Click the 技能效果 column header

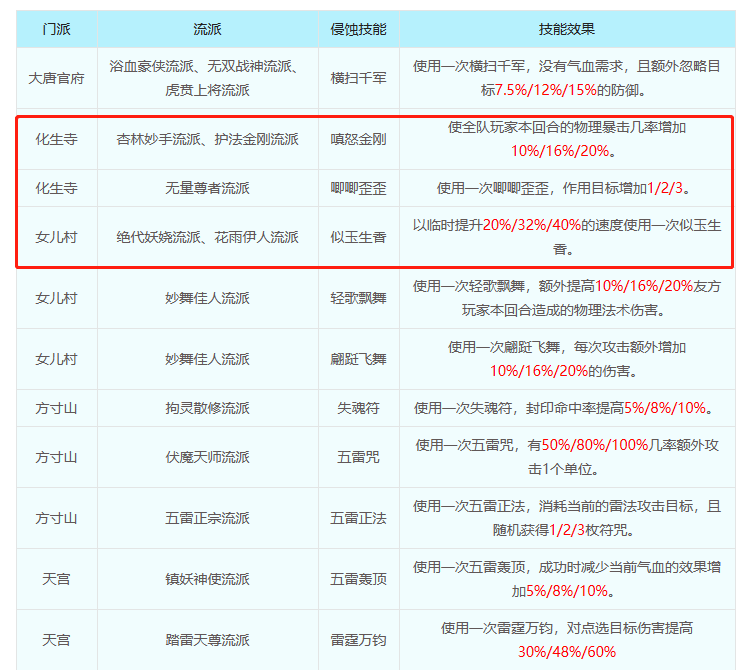tap(567, 30)
